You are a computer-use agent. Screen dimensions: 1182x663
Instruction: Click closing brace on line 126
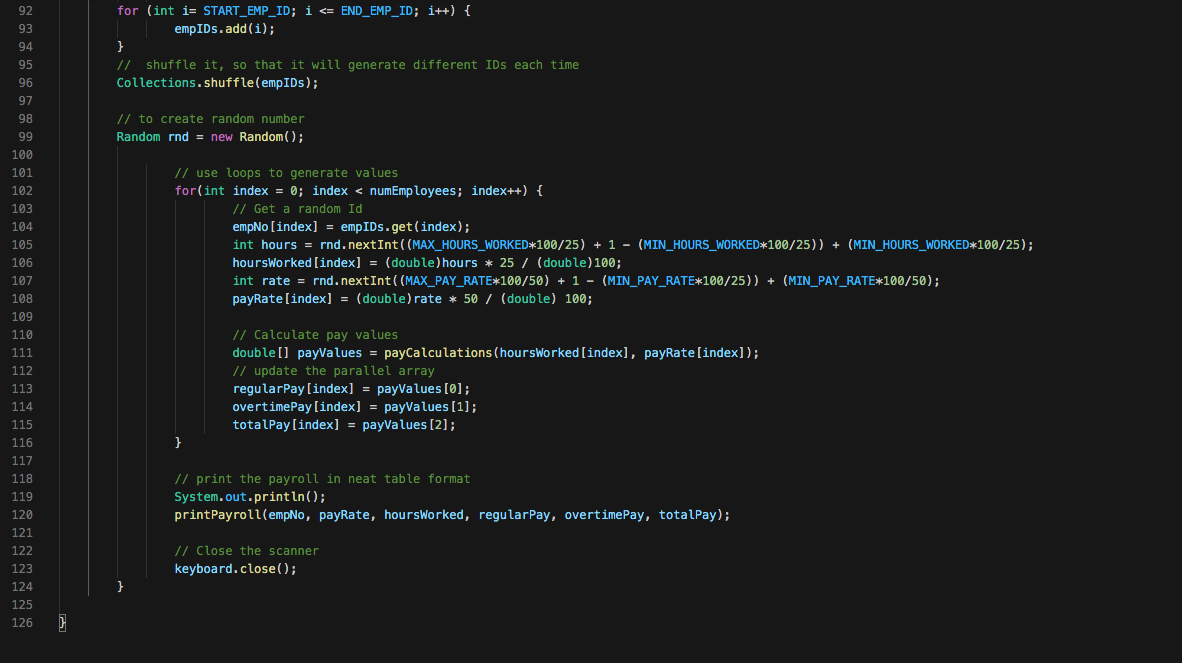tap(63, 622)
